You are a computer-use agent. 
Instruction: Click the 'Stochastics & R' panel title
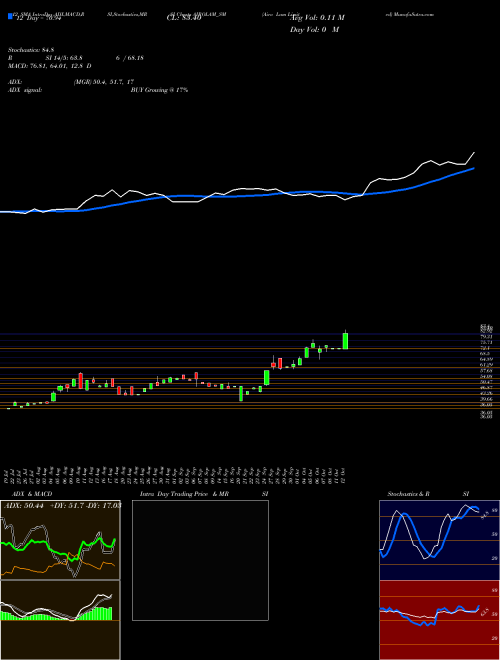[408, 494]
